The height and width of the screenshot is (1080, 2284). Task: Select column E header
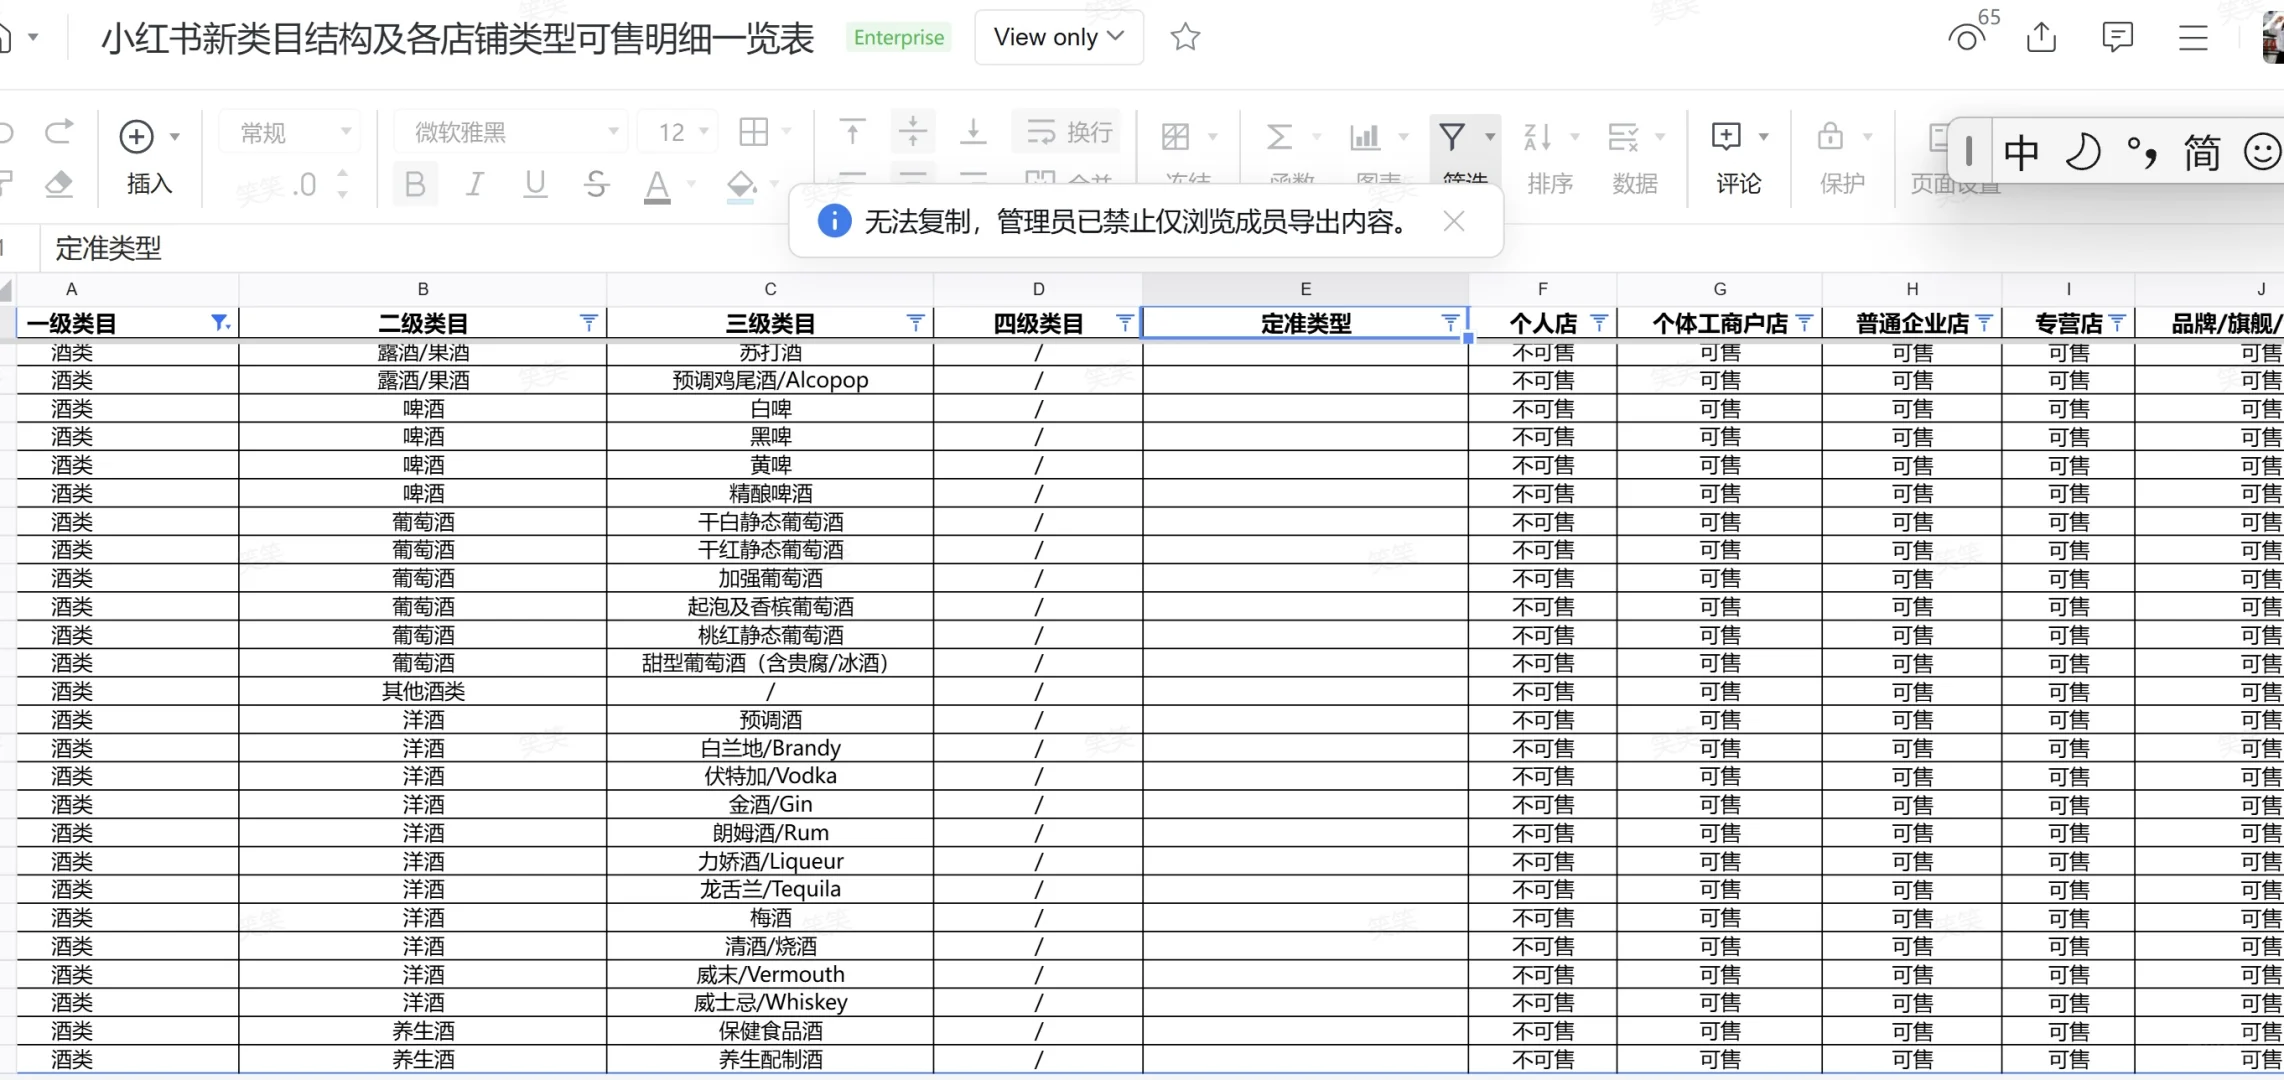tap(1305, 289)
